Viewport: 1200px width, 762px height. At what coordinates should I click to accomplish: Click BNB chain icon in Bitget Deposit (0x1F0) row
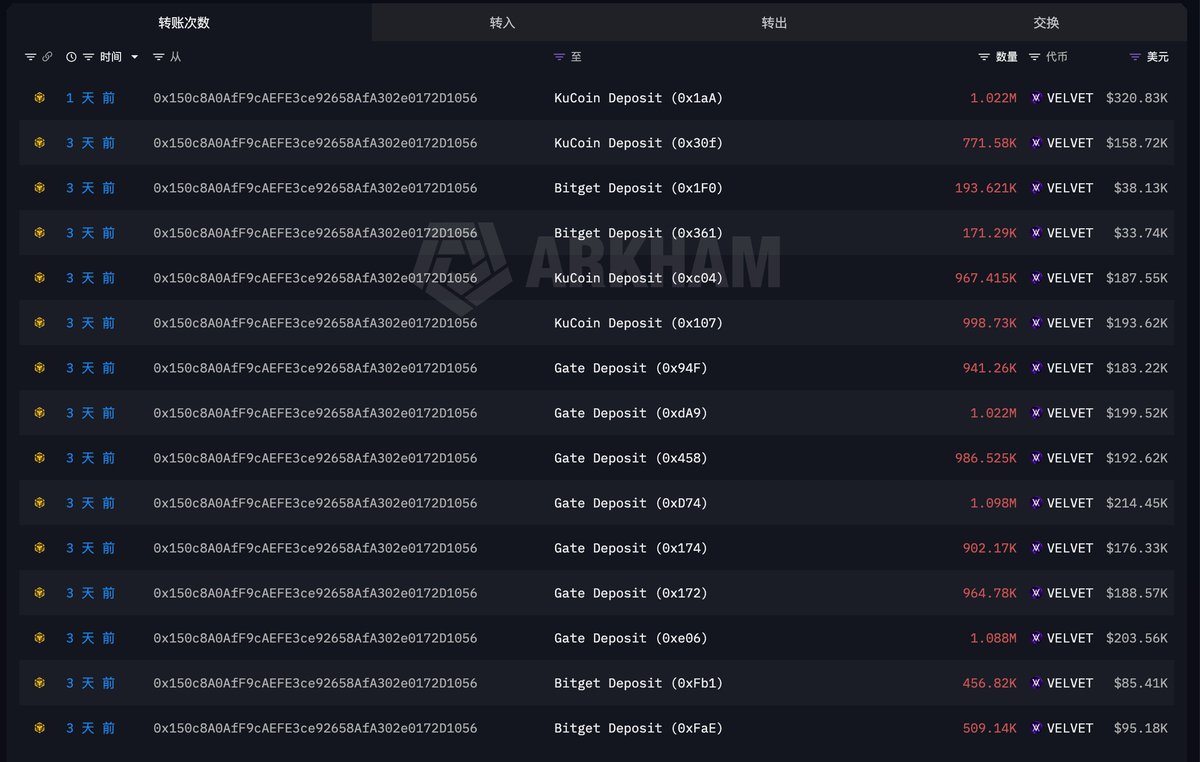click(40, 188)
